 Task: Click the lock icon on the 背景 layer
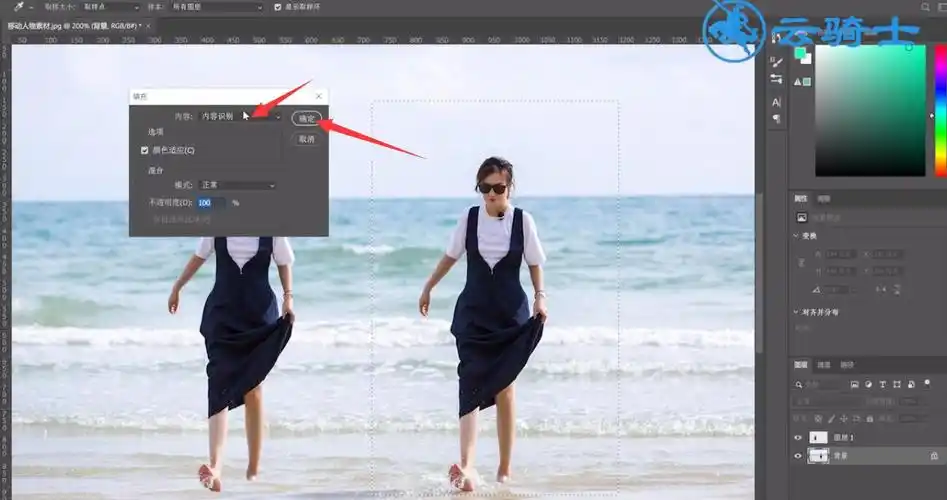(x=933, y=456)
